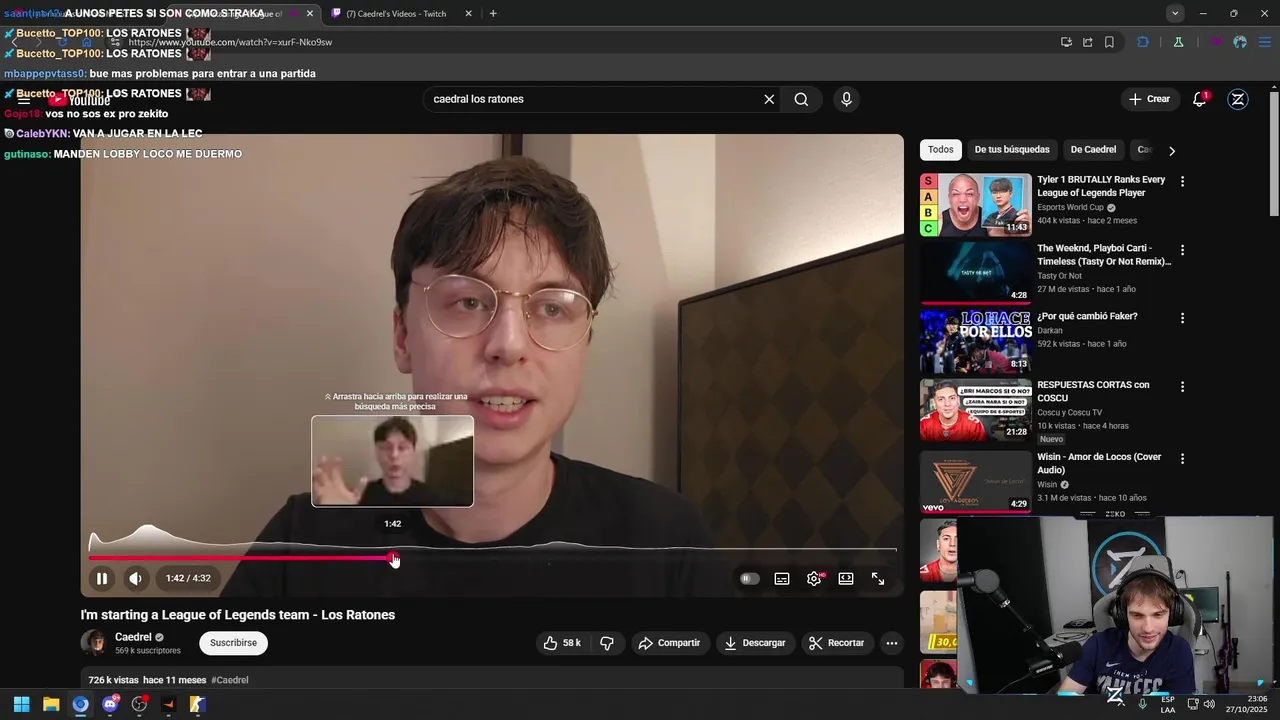Image resolution: width=1280 pixels, height=720 pixels.
Task: Open options for The Weeknd Timeless video
Action: point(1182,250)
